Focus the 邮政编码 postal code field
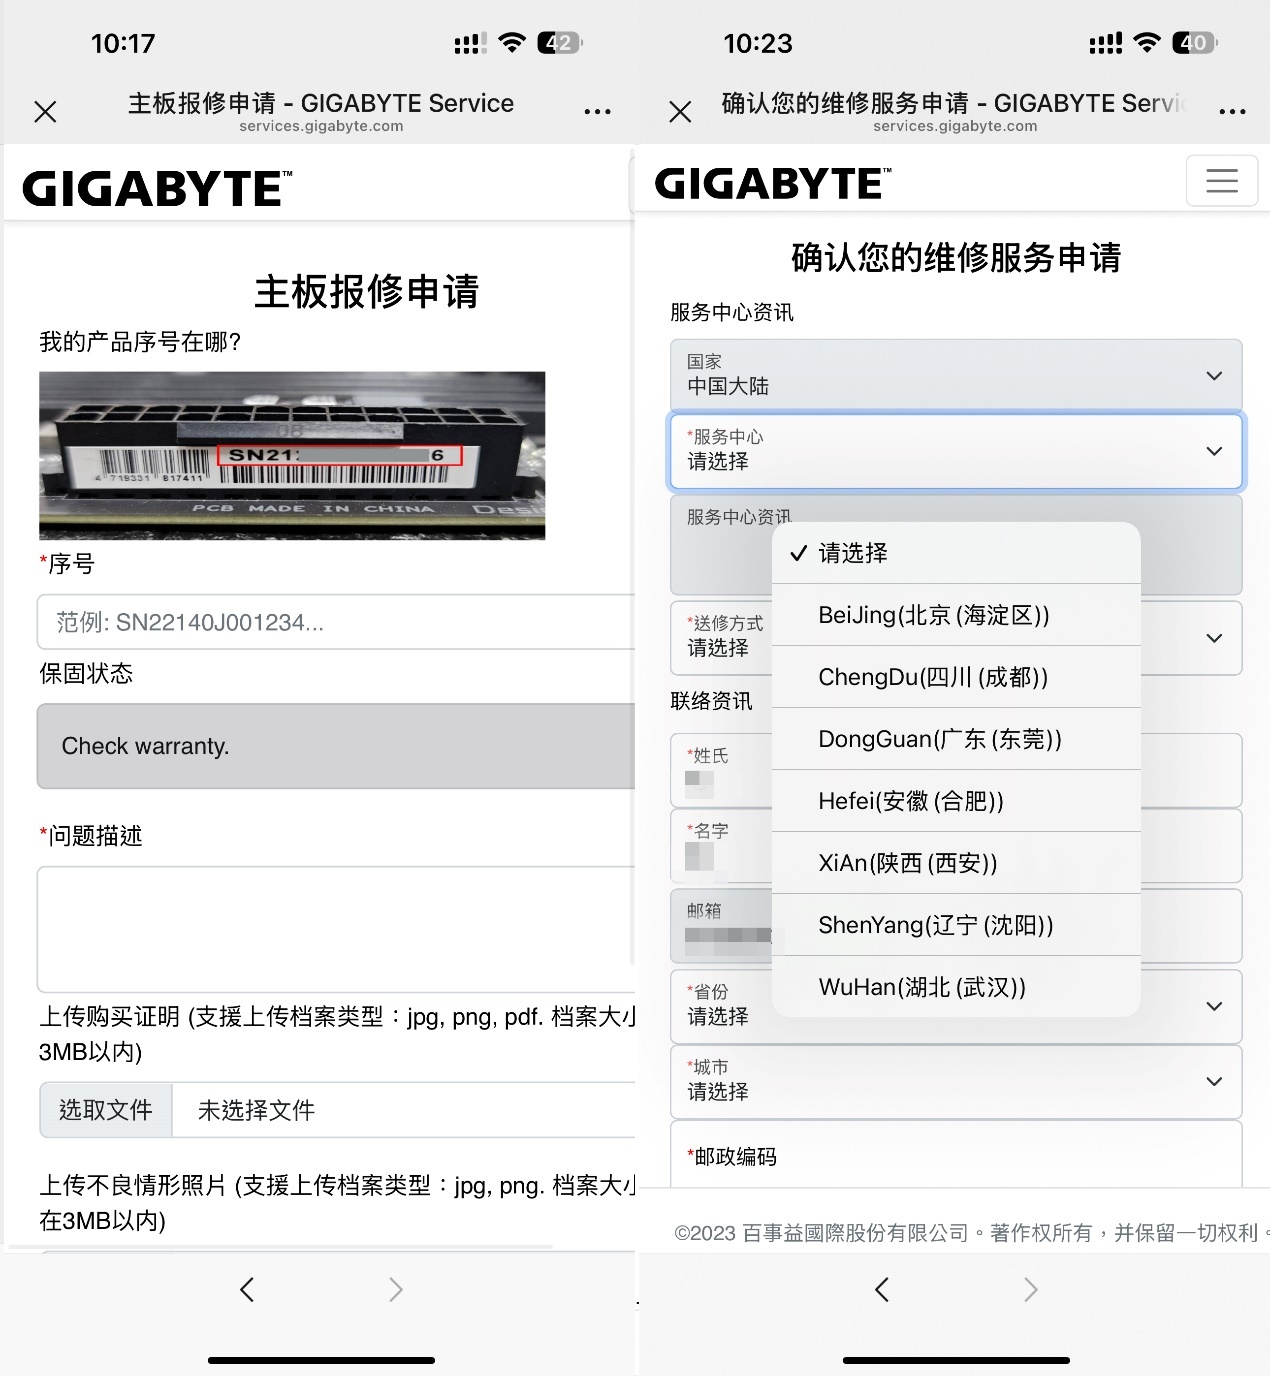 [x=956, y=1155]
